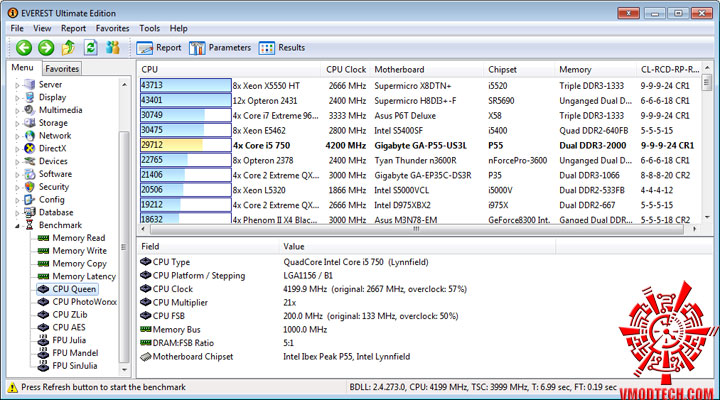The width and height of the screenshot is (720, 400).
Task: Click the Field column header
Action: [208, 247]
